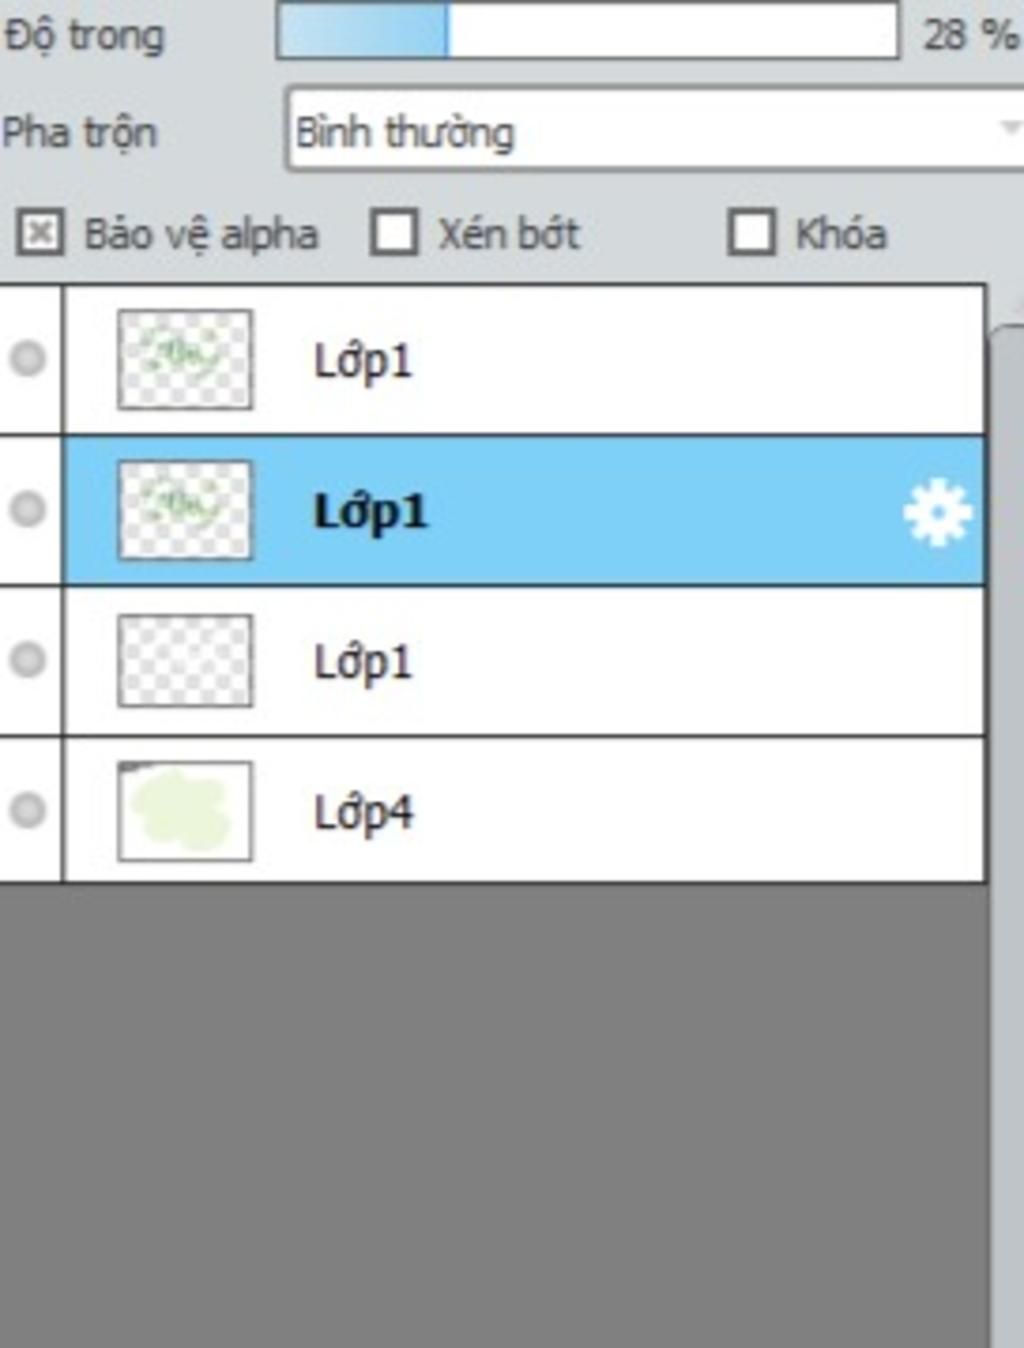Click the Pha trộn dropdown arrow
This screenshot has width=1024, height=1348.
click(1010, 128)
